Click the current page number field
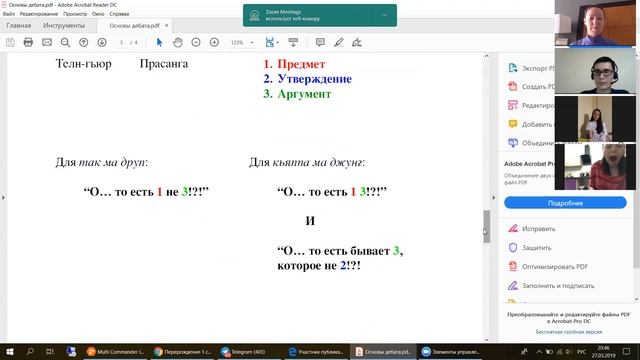Image resolution: width=640 pixels, height=360 pixels. coord(121,42)
